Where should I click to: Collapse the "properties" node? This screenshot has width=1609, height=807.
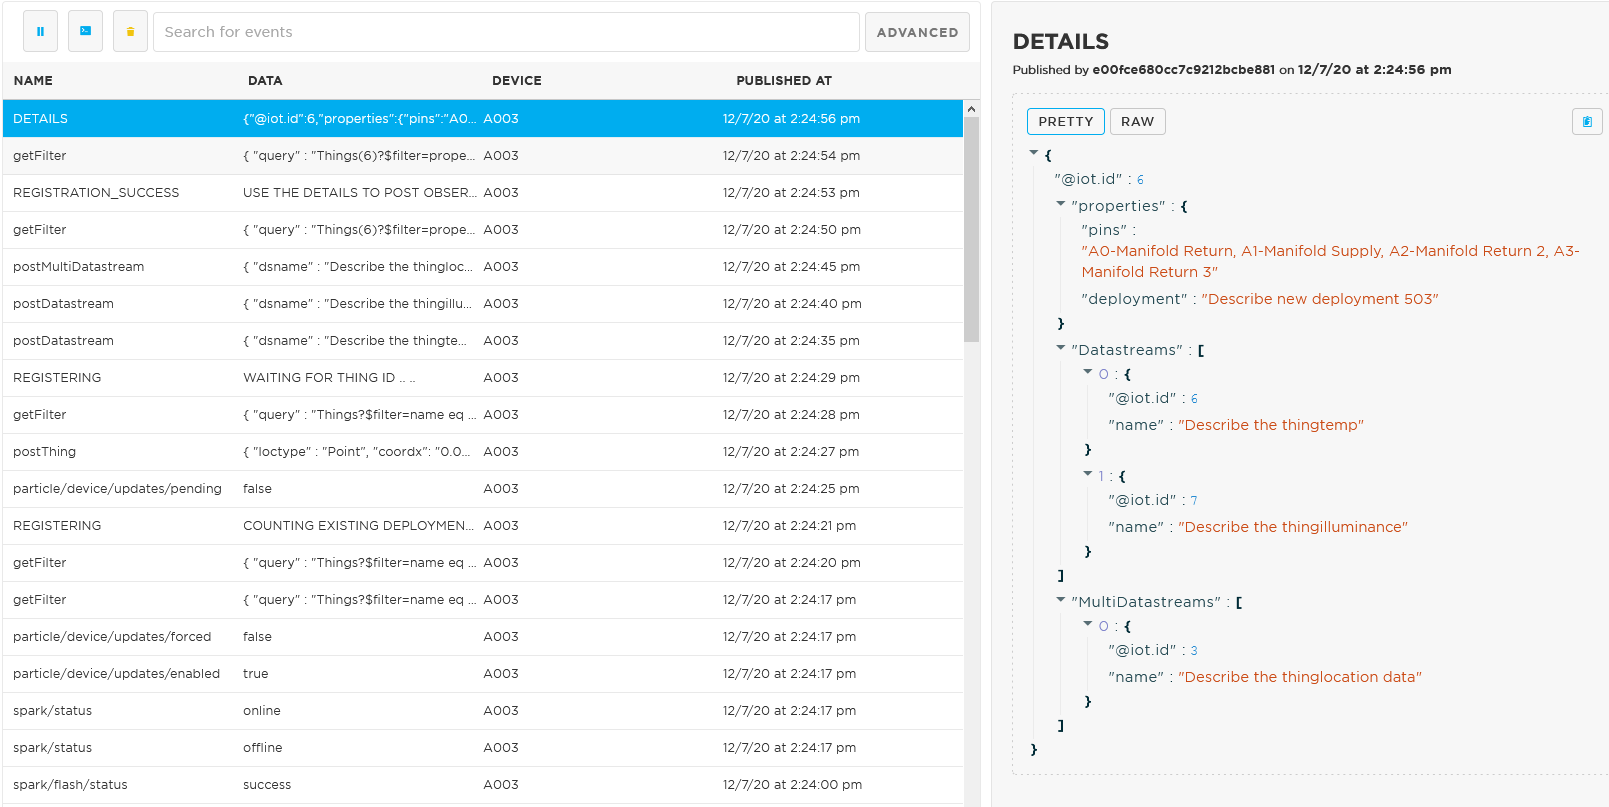(x=1061, y=204)
